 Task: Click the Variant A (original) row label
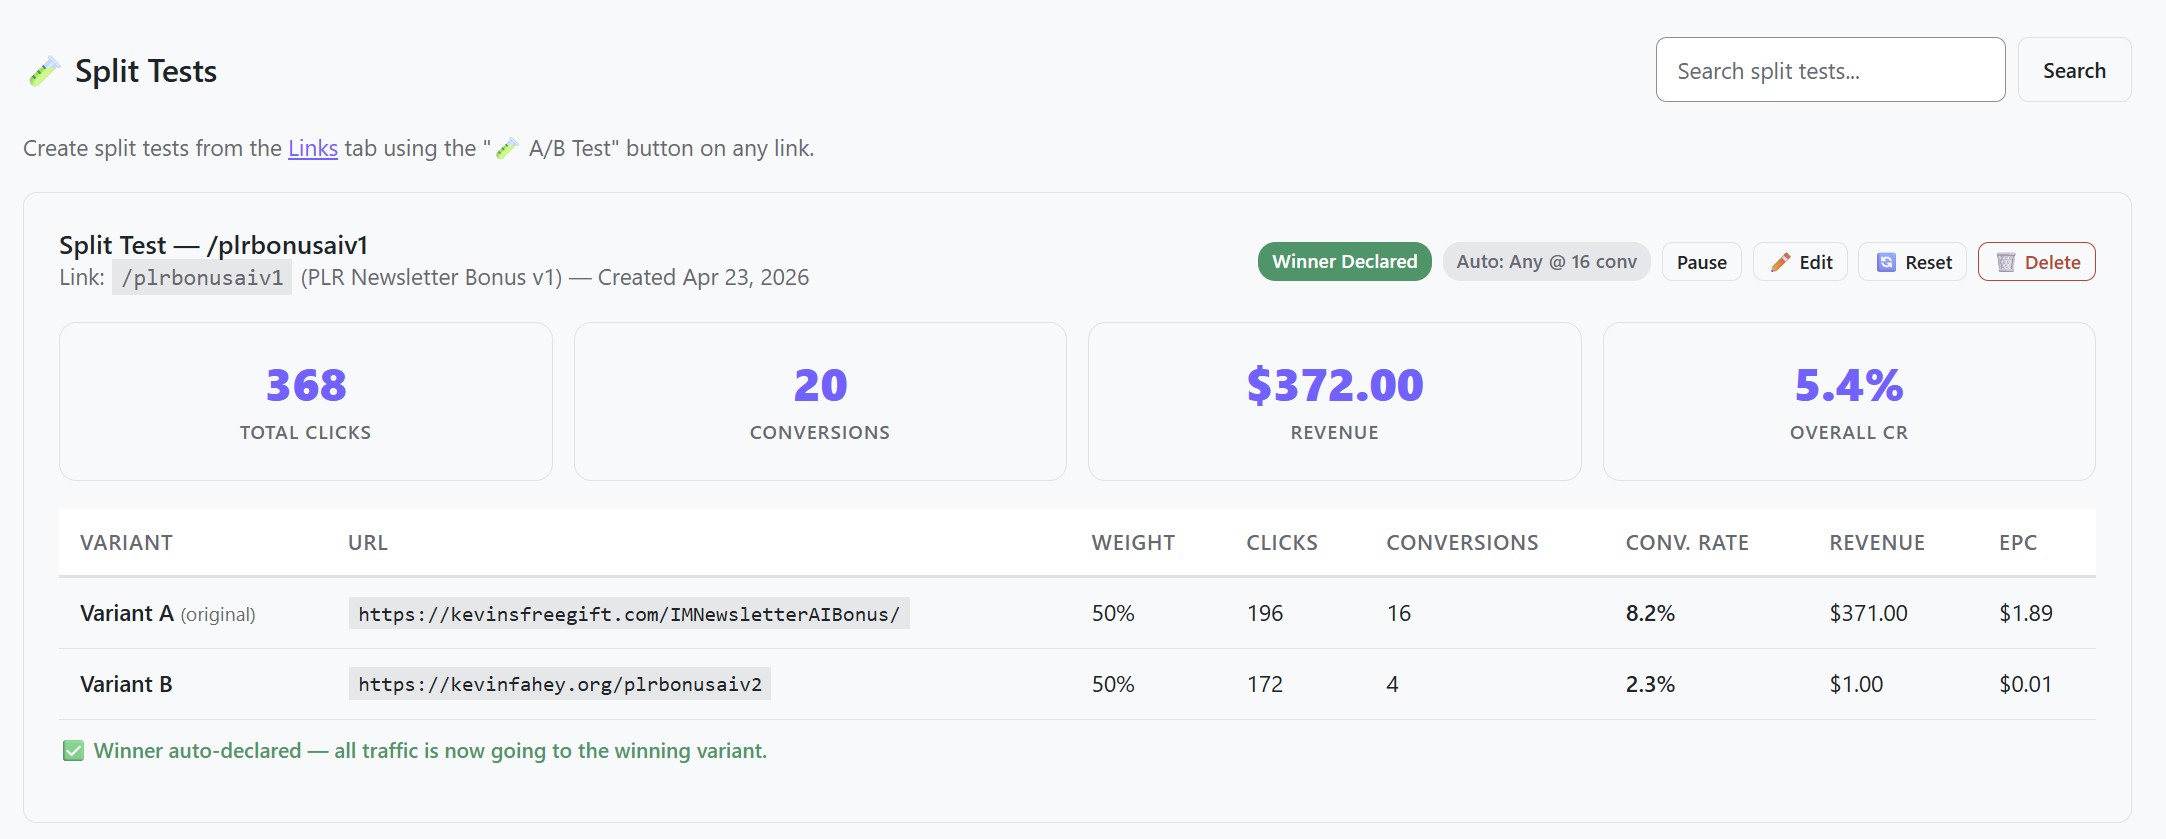tap(168, 614)
